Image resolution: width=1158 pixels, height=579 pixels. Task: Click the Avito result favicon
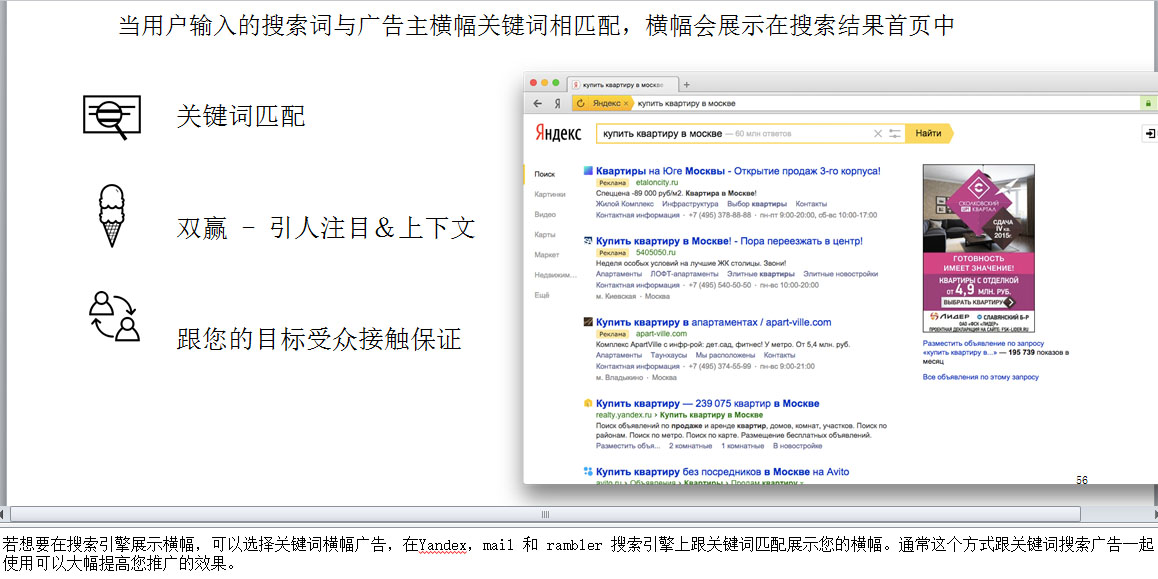[x=588, y=471]
